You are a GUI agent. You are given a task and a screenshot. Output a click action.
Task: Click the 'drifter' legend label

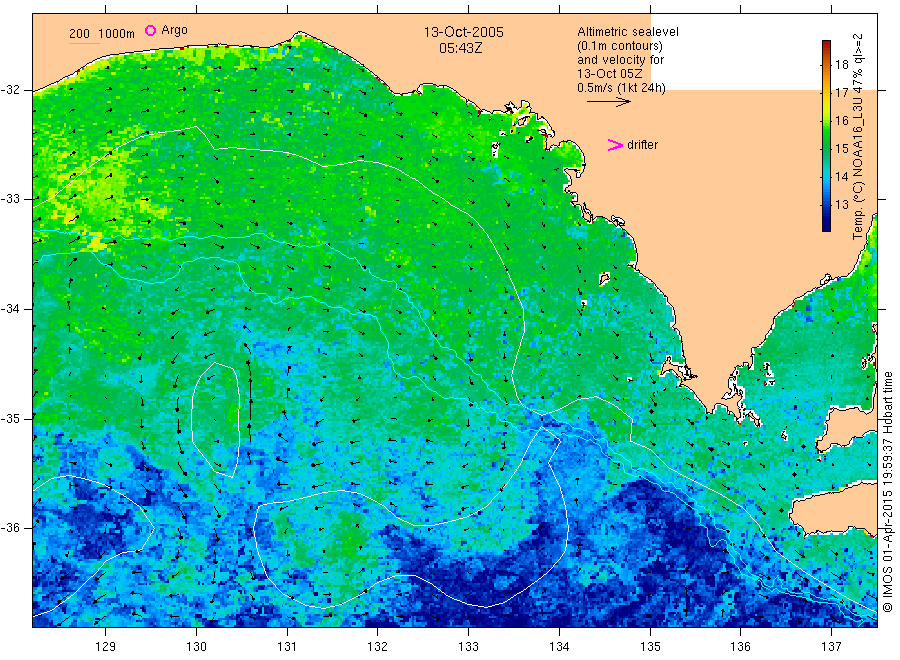pyautogui.click(x=642, y=145)
